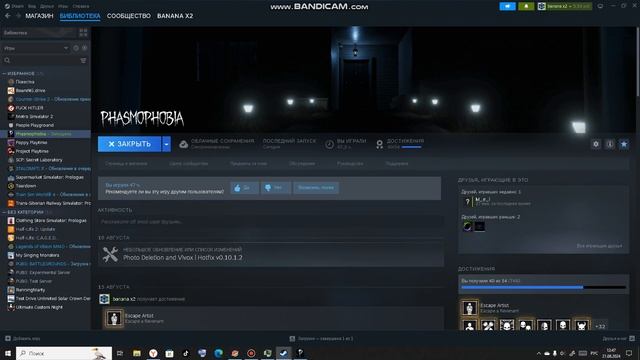Click the add game plus icon bottom left
Image resolution: width=640 pixels, height=360 pixels.
8,338
